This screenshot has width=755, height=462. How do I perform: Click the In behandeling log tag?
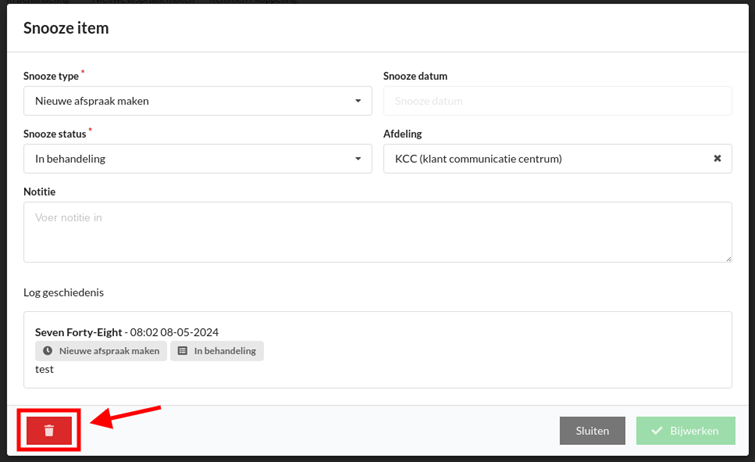(217, 351)
